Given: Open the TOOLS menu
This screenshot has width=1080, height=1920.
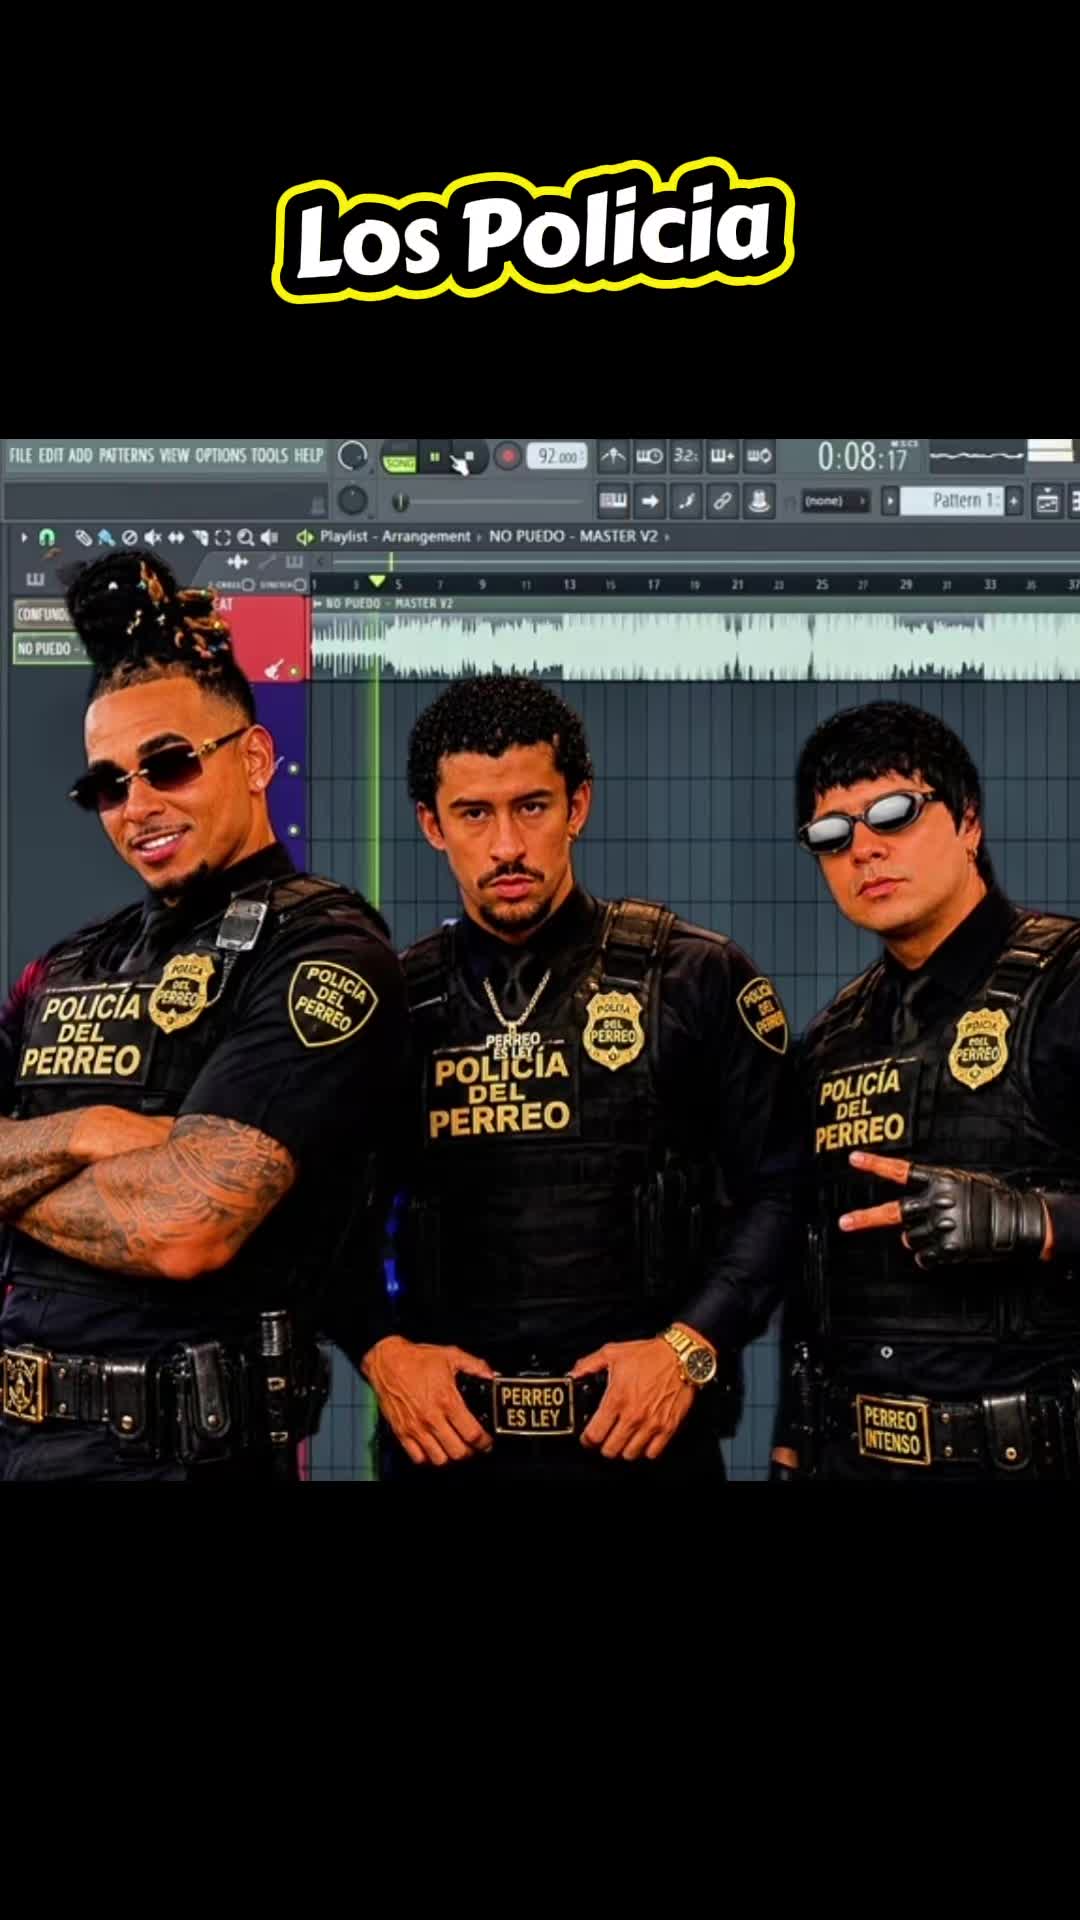Looking at the screenshot, I should [269, 455].
